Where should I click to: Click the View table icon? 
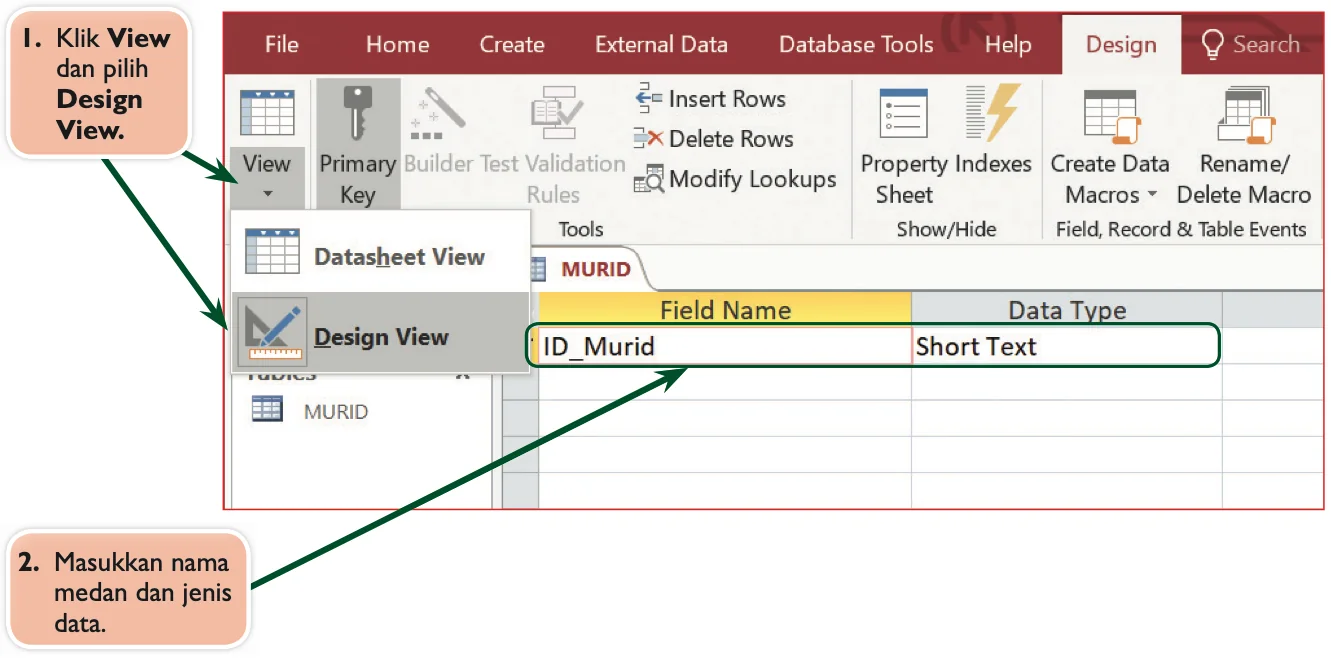pos(267,112)
